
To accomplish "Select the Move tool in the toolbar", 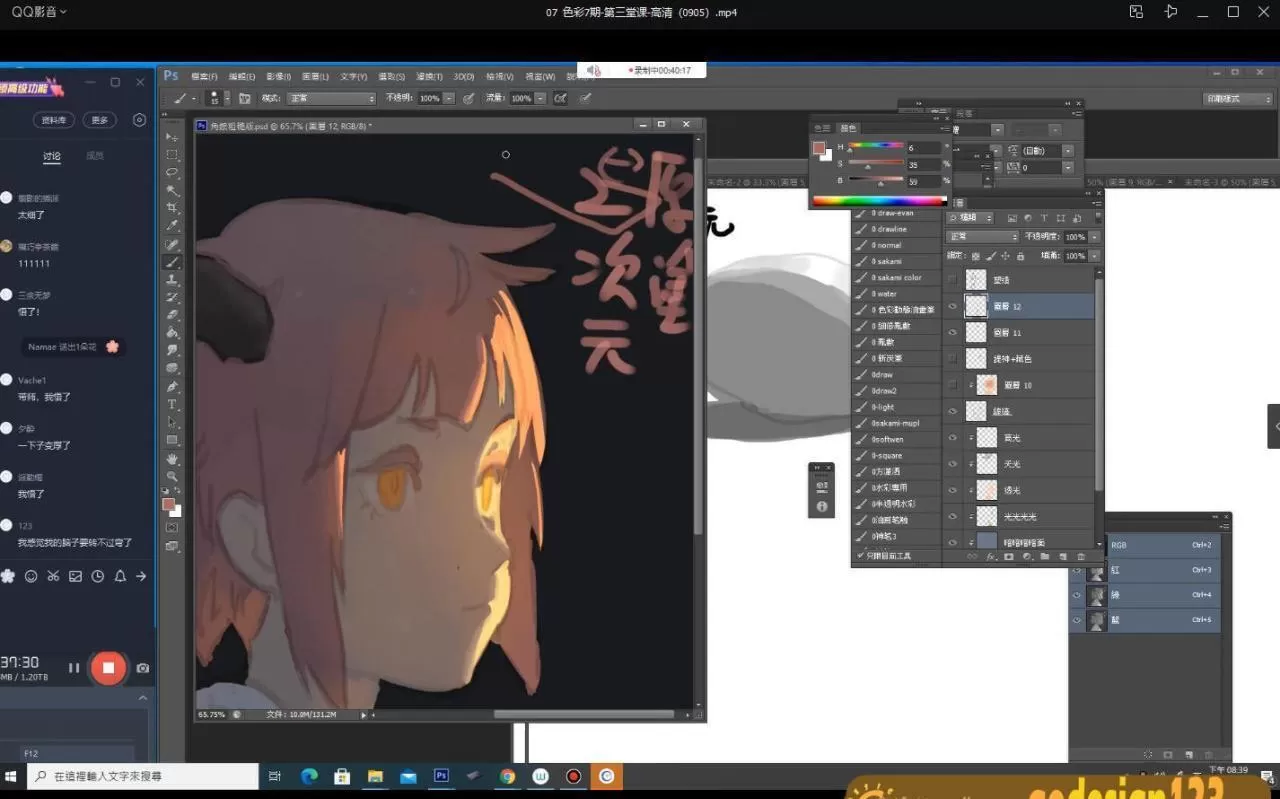I will click(x=172, y=135).
